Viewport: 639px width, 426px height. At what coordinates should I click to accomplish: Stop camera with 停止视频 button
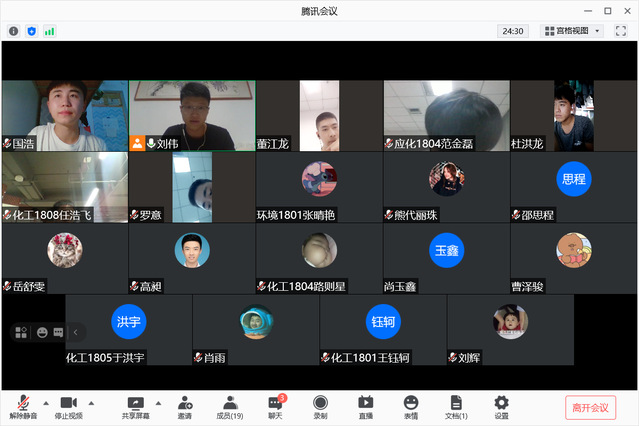click(68, 405)
